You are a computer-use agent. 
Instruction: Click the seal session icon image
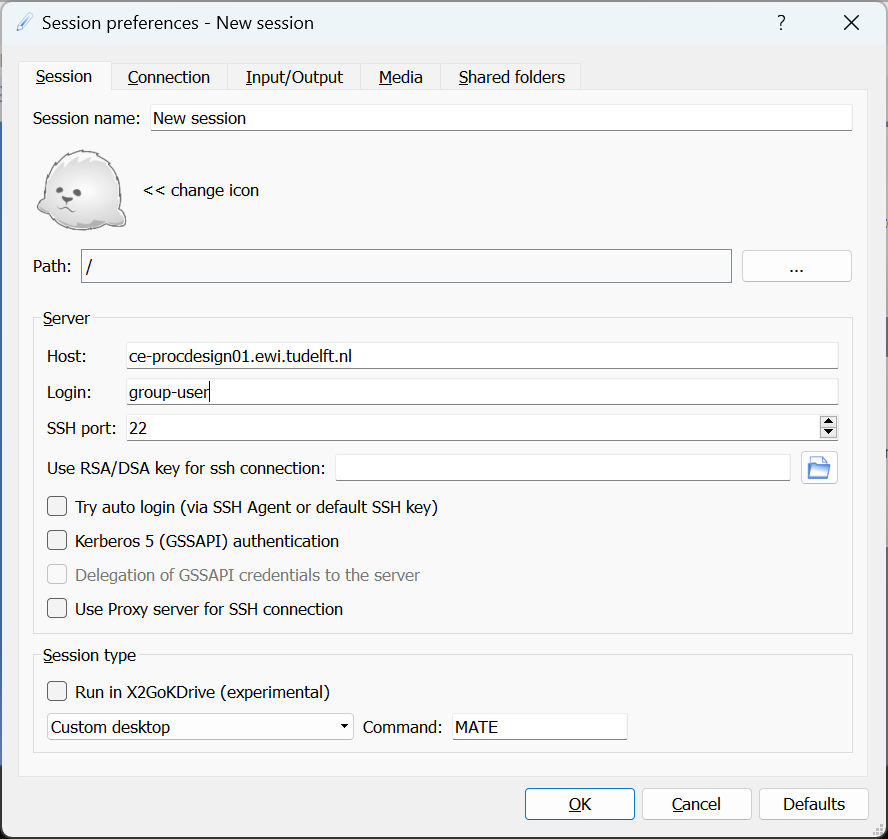pyautogui.click(x=82, y=190)
